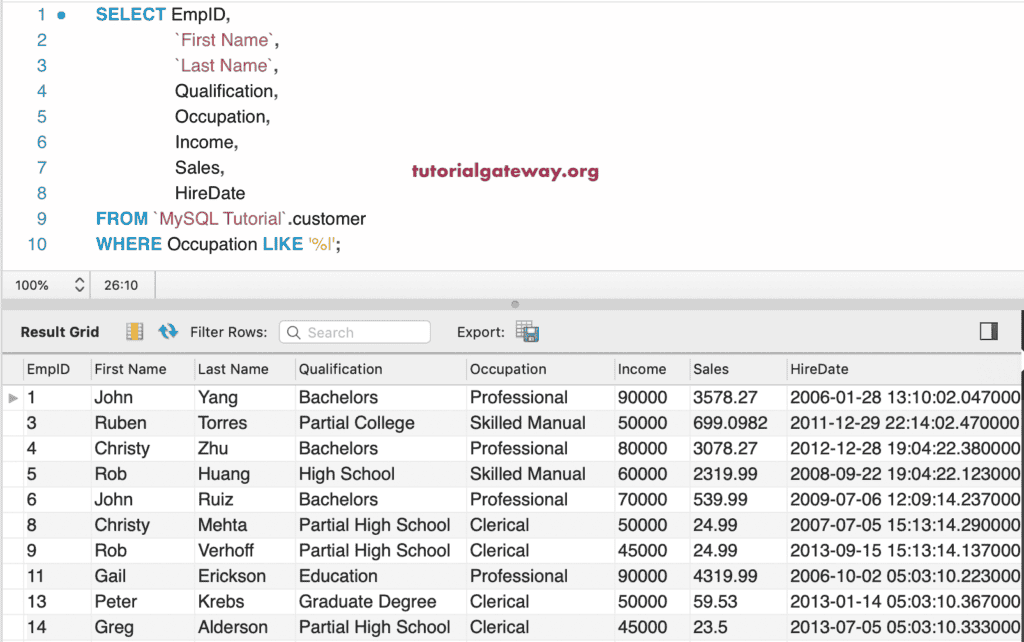Click line number 10 in the editor gutter
The width and height of the screenshot is (1024, 642).
click(x=37, y=244)
